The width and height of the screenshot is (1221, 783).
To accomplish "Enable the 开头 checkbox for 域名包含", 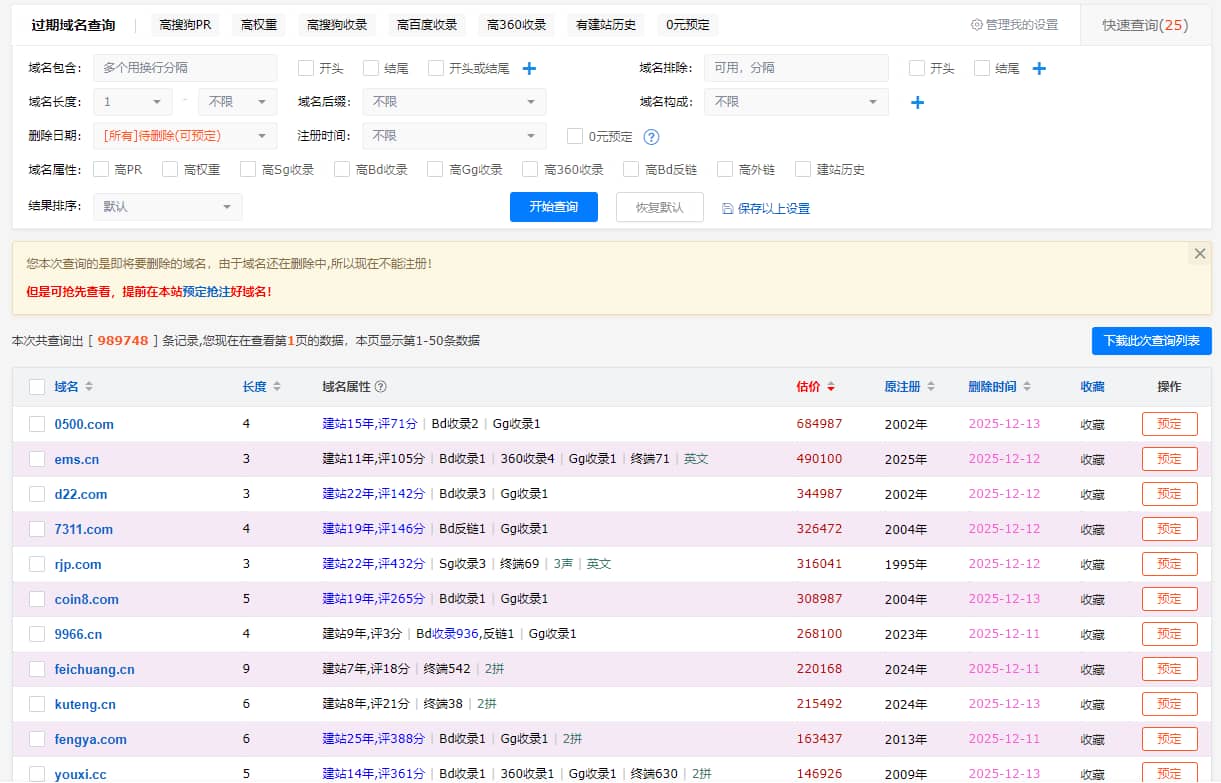I will [x=305, y=68].
